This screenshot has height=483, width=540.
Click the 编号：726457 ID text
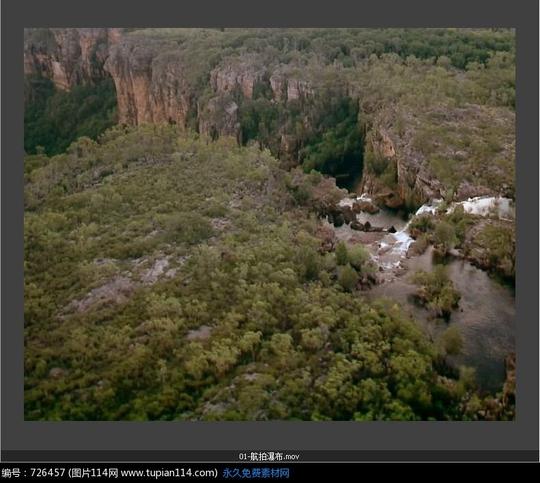point(33,473)
